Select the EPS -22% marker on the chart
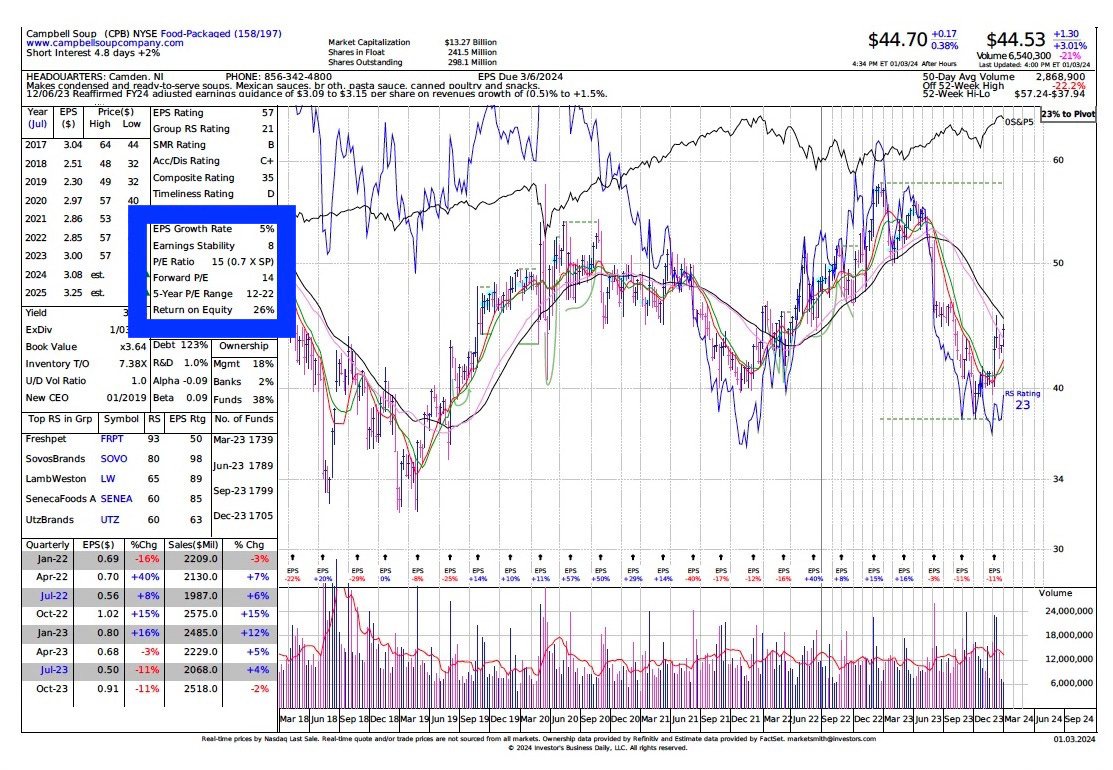Screen dimensions: 1113x770 (x=292, y=574)
